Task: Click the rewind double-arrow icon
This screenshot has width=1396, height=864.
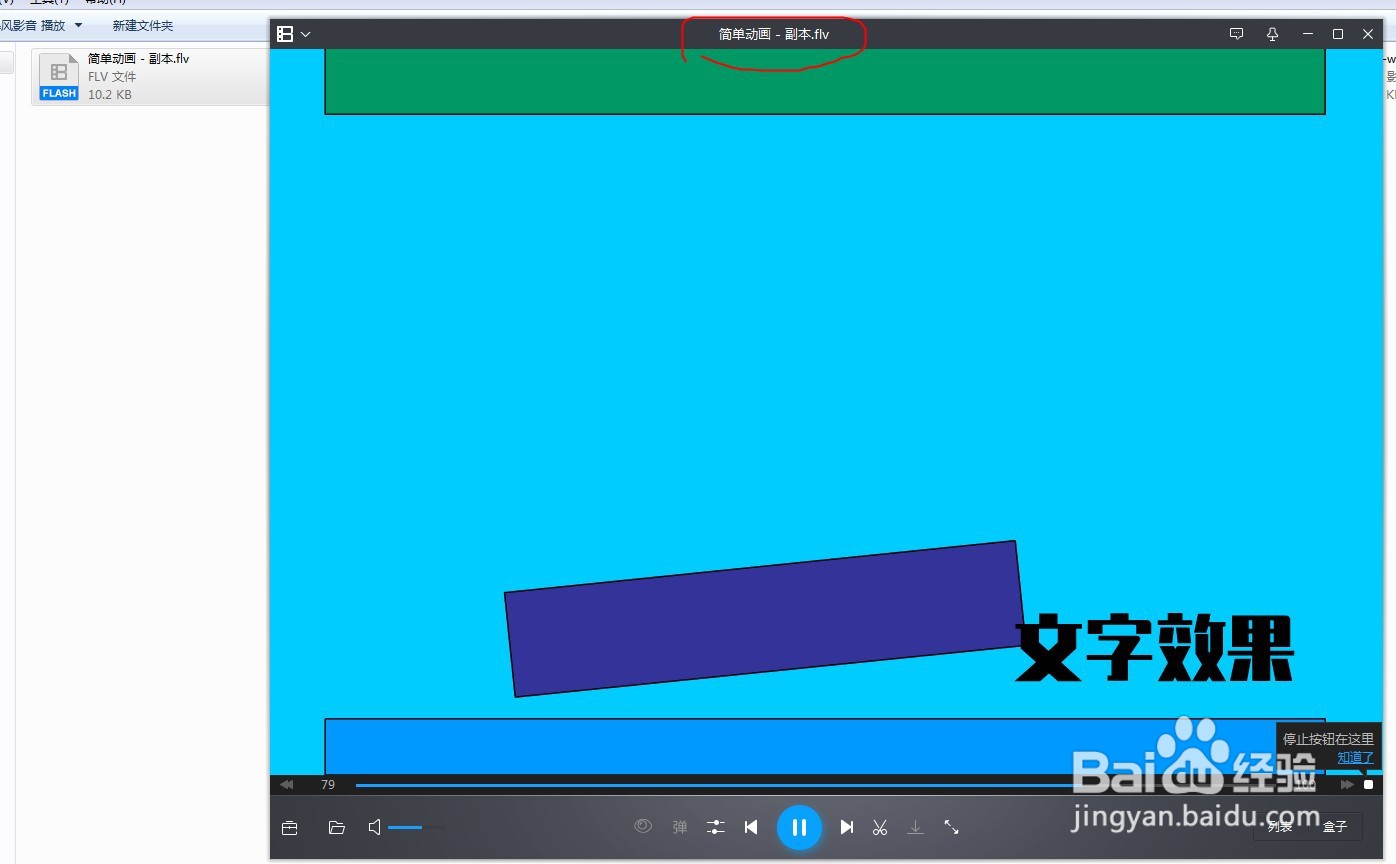Action: click(287, 785)
